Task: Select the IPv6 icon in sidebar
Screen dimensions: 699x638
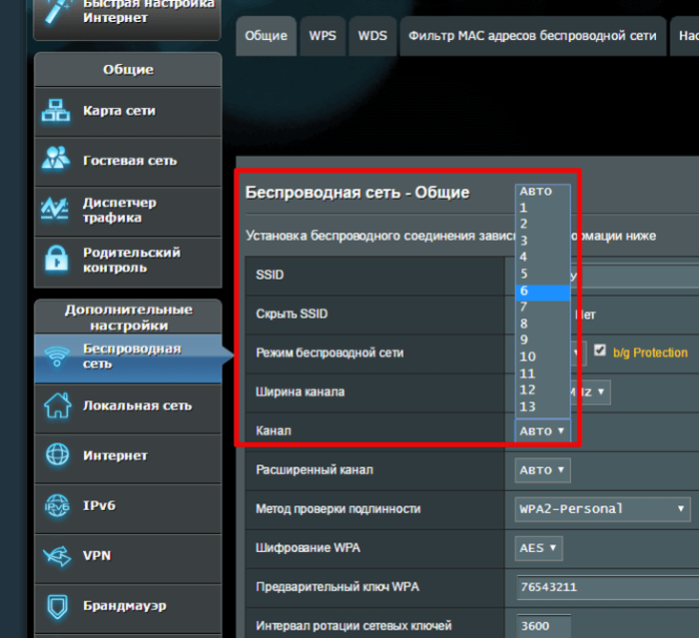Action: (x=57, y=506)
